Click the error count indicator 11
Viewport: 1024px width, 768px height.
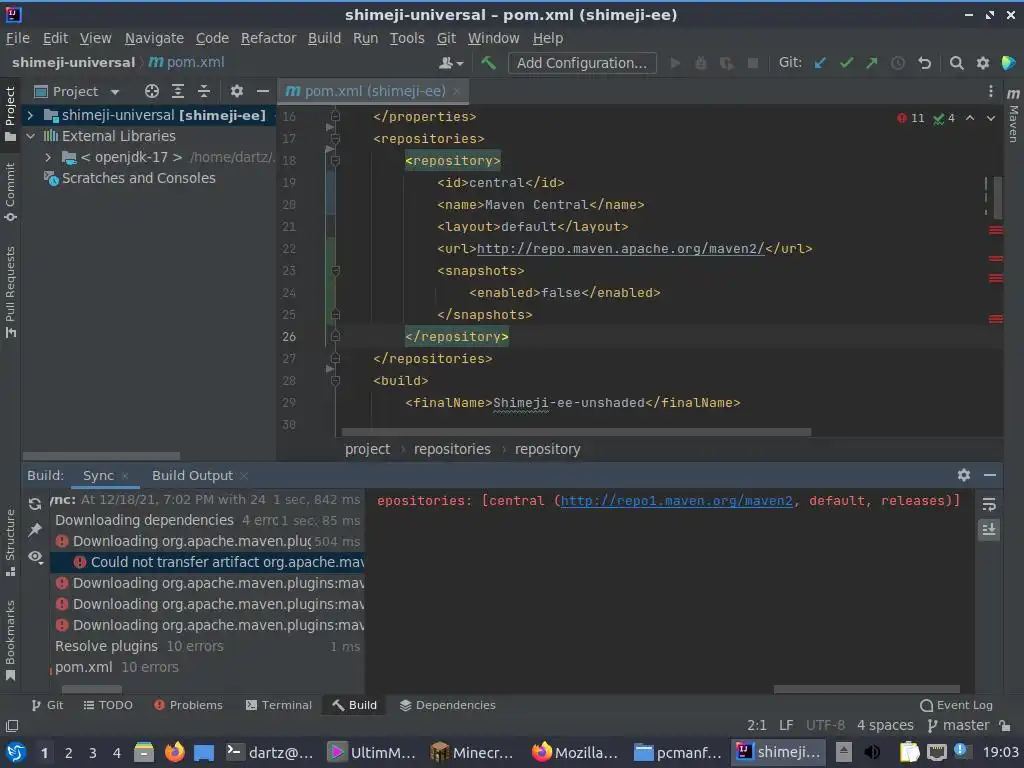click(911, 118)
